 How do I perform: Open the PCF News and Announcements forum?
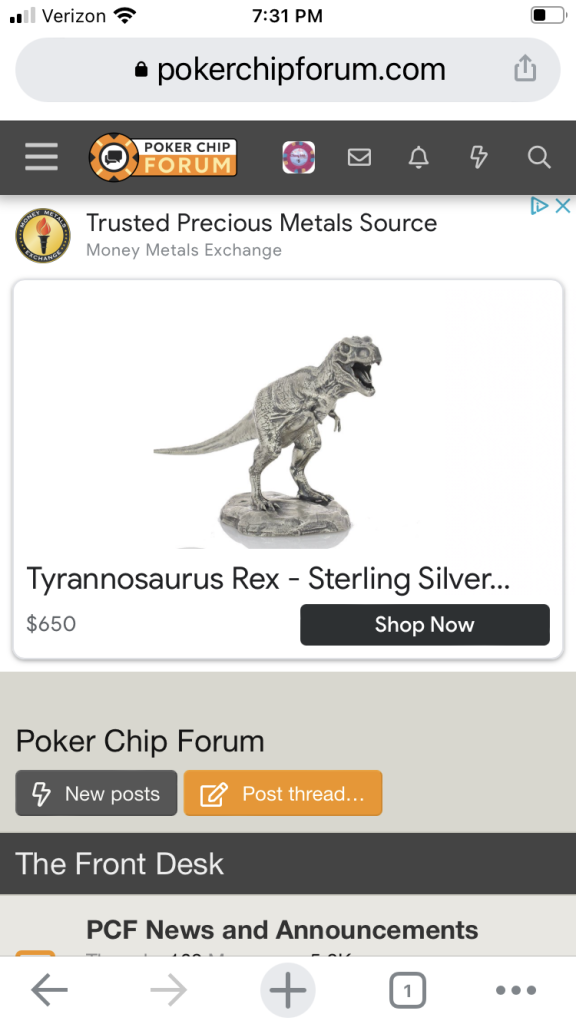click(x=282, y=929)
